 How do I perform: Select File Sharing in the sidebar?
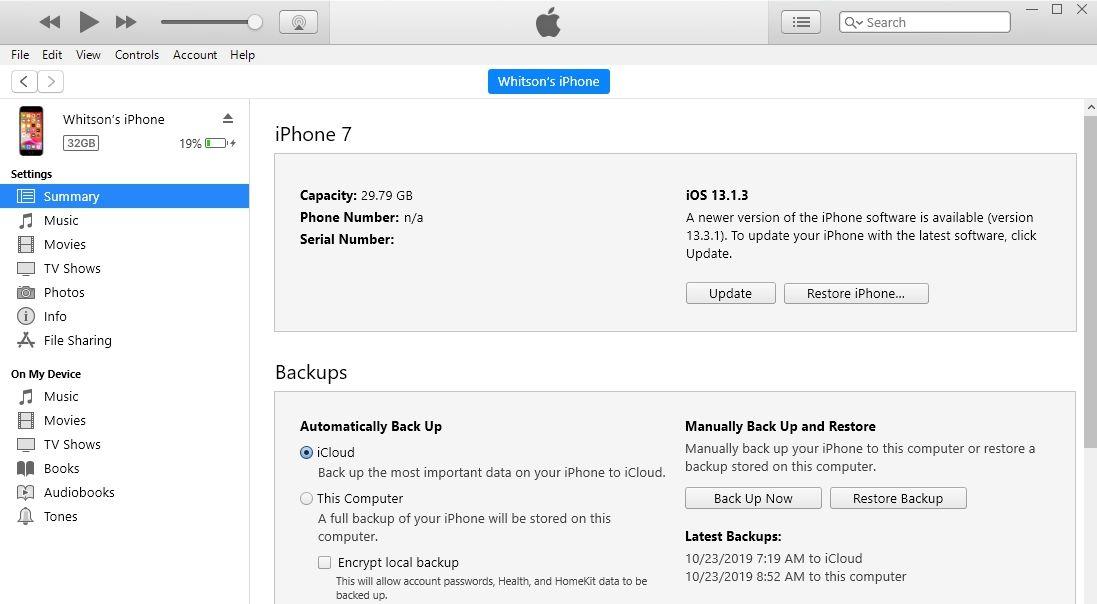click(x=77, y=340)
